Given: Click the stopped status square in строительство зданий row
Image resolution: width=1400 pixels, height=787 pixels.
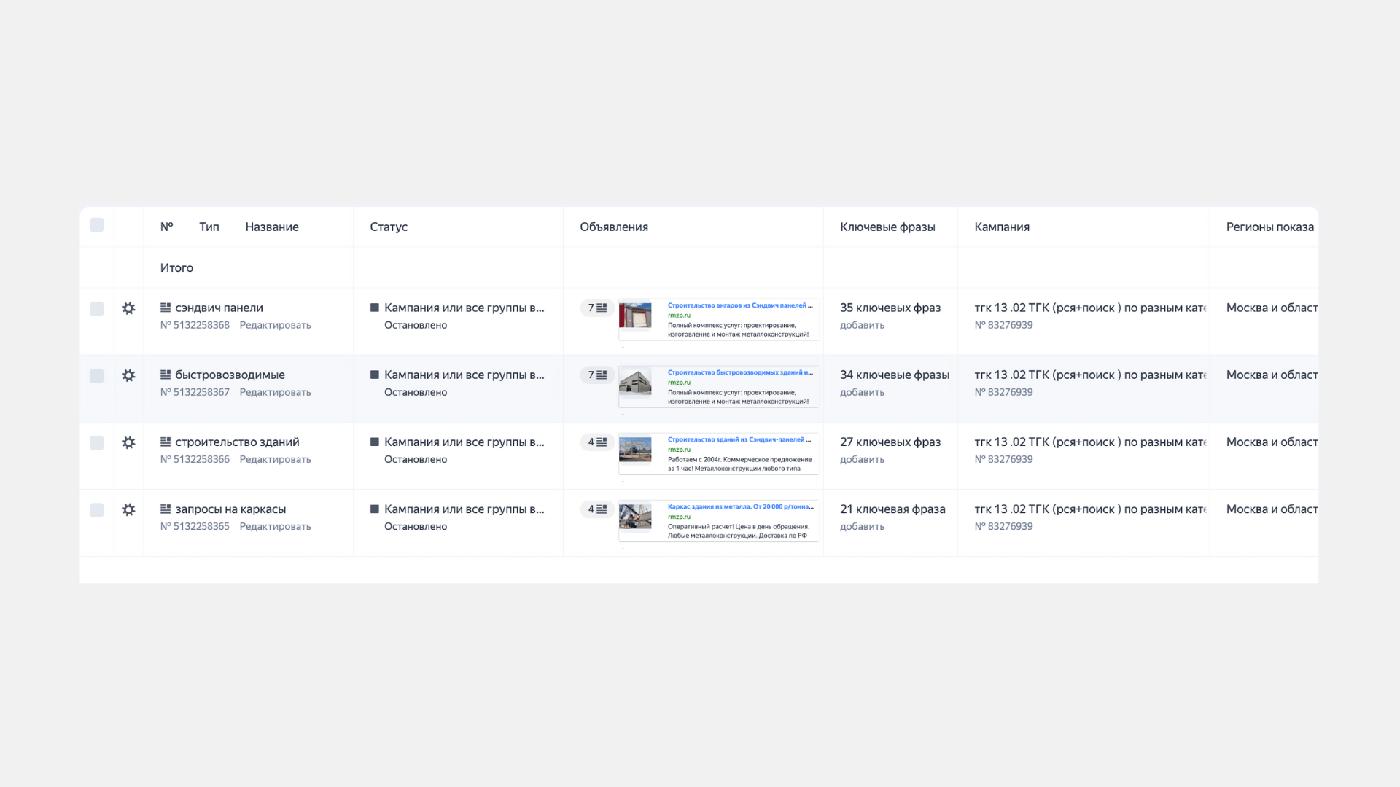Looking at the screenshot, I should [x=374, y=442].
